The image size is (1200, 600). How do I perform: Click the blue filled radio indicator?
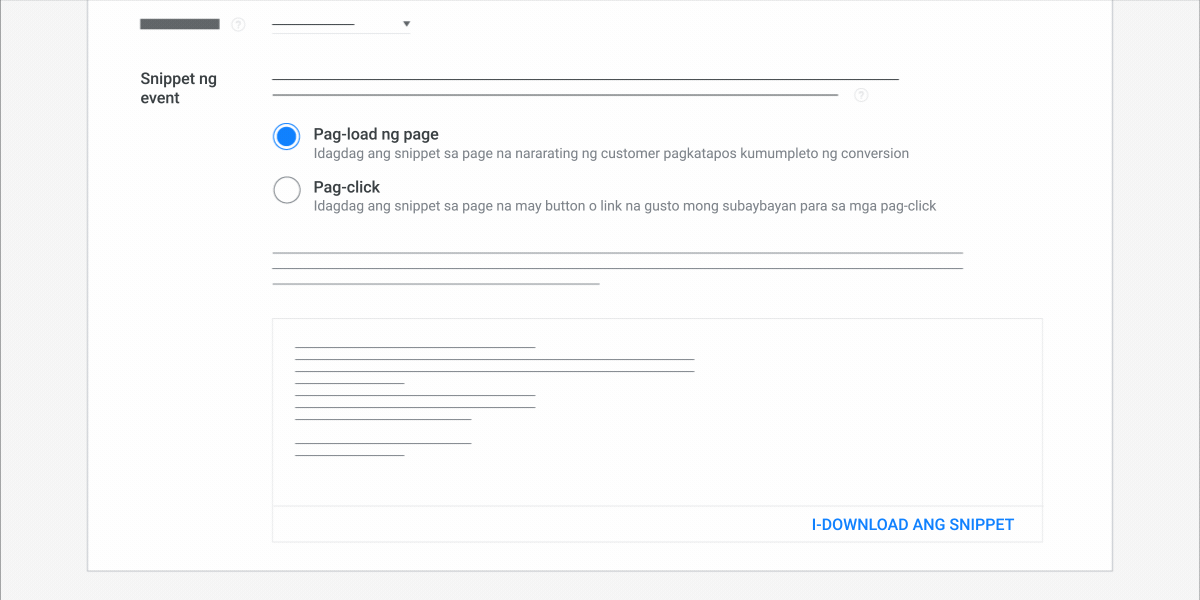(286, 136)
